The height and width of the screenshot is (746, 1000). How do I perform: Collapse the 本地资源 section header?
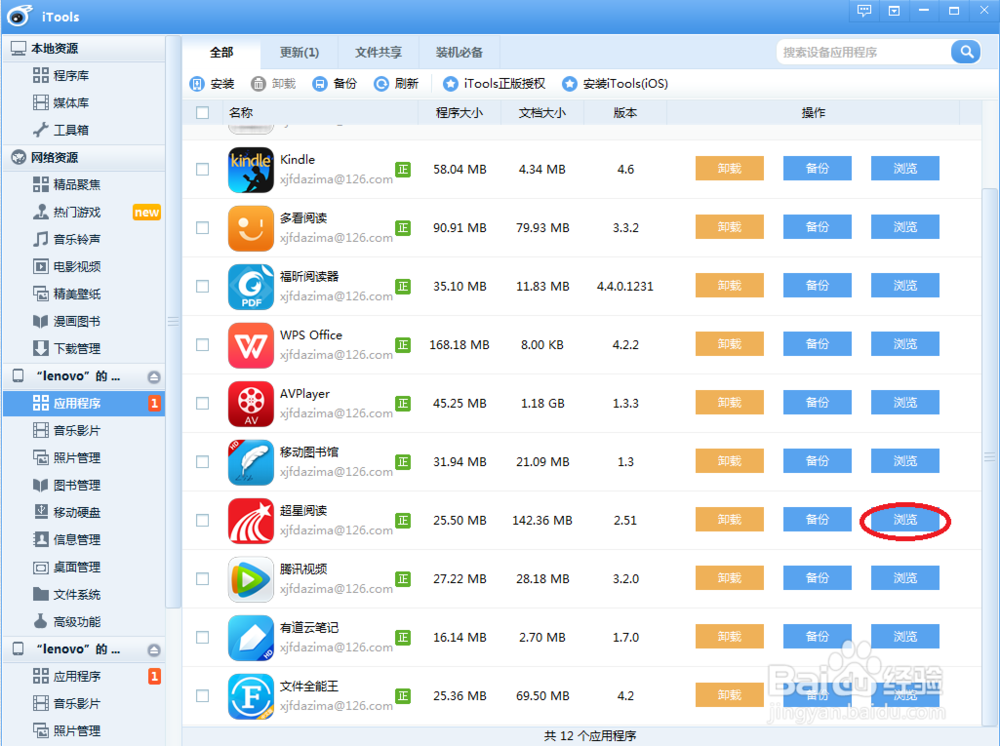84,48
